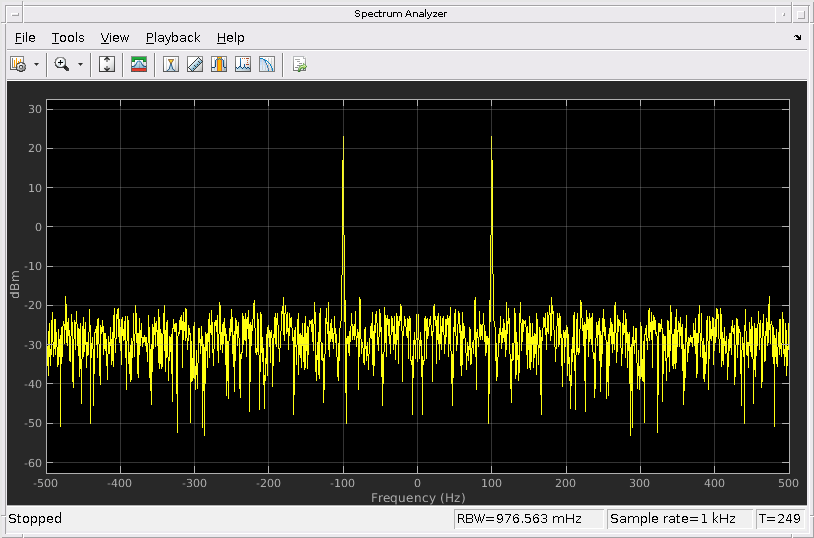Expand the configuration dropdown arrow
Screen dimensions: 814x538
point(37,64)
